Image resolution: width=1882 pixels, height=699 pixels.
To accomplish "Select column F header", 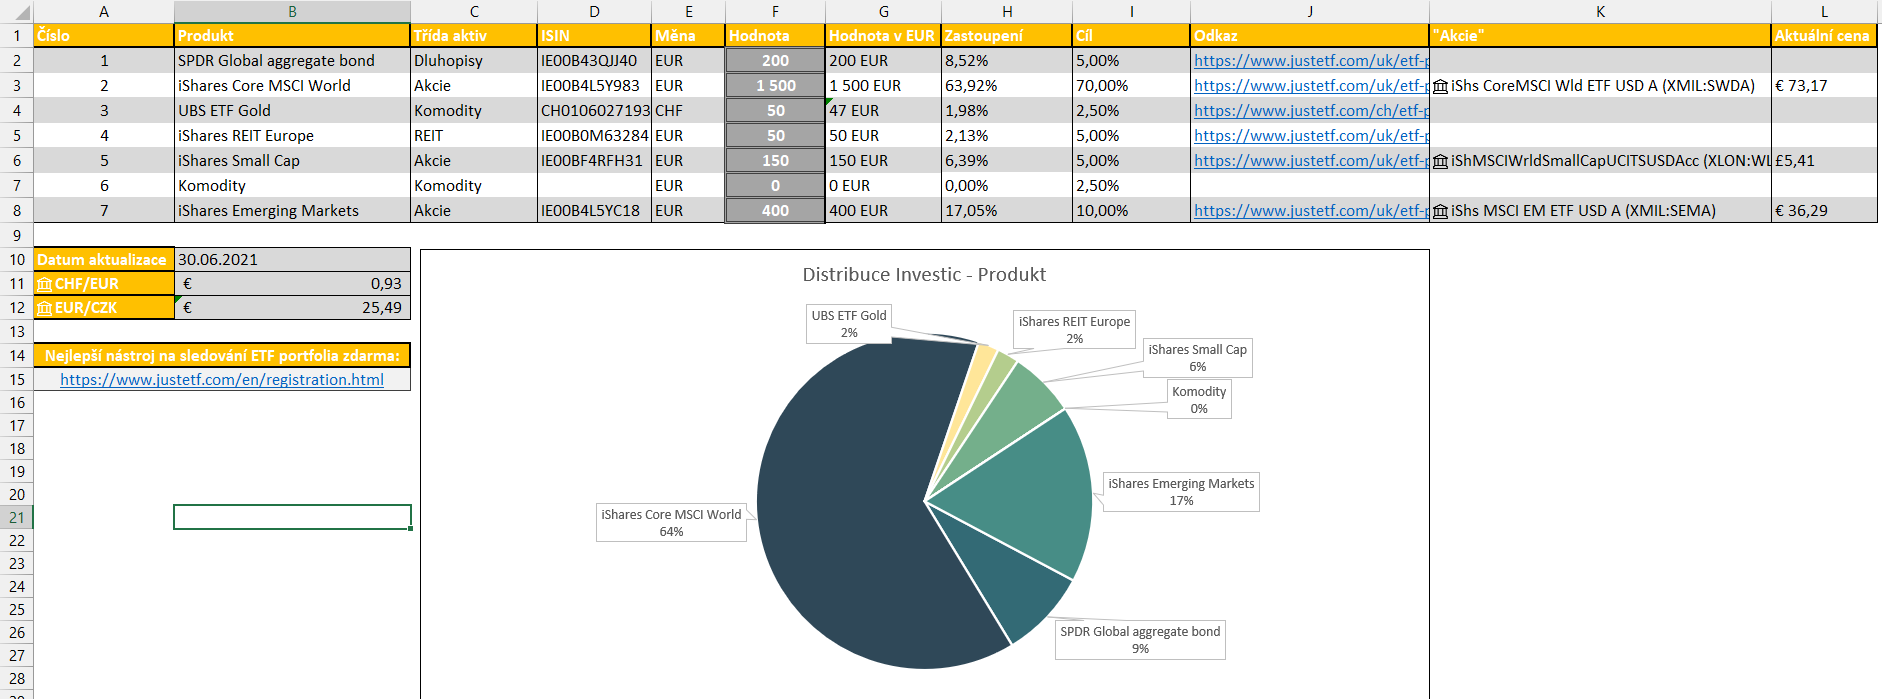I will 775,12.
